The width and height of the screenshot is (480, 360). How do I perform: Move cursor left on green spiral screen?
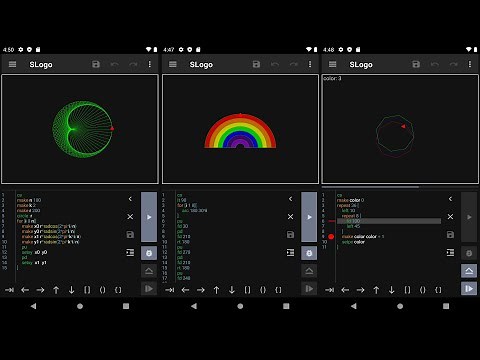(25, 290)
